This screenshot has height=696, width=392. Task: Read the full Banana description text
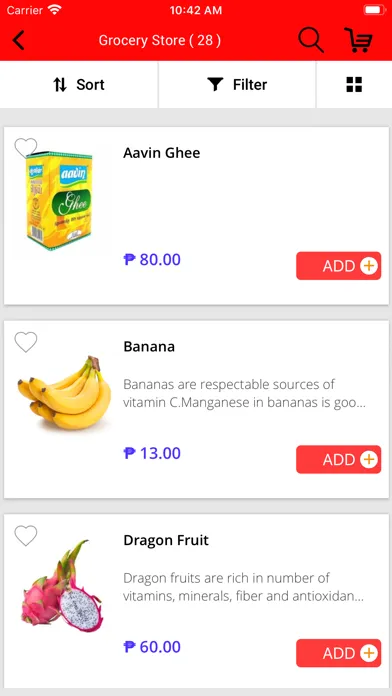(245, 394)
